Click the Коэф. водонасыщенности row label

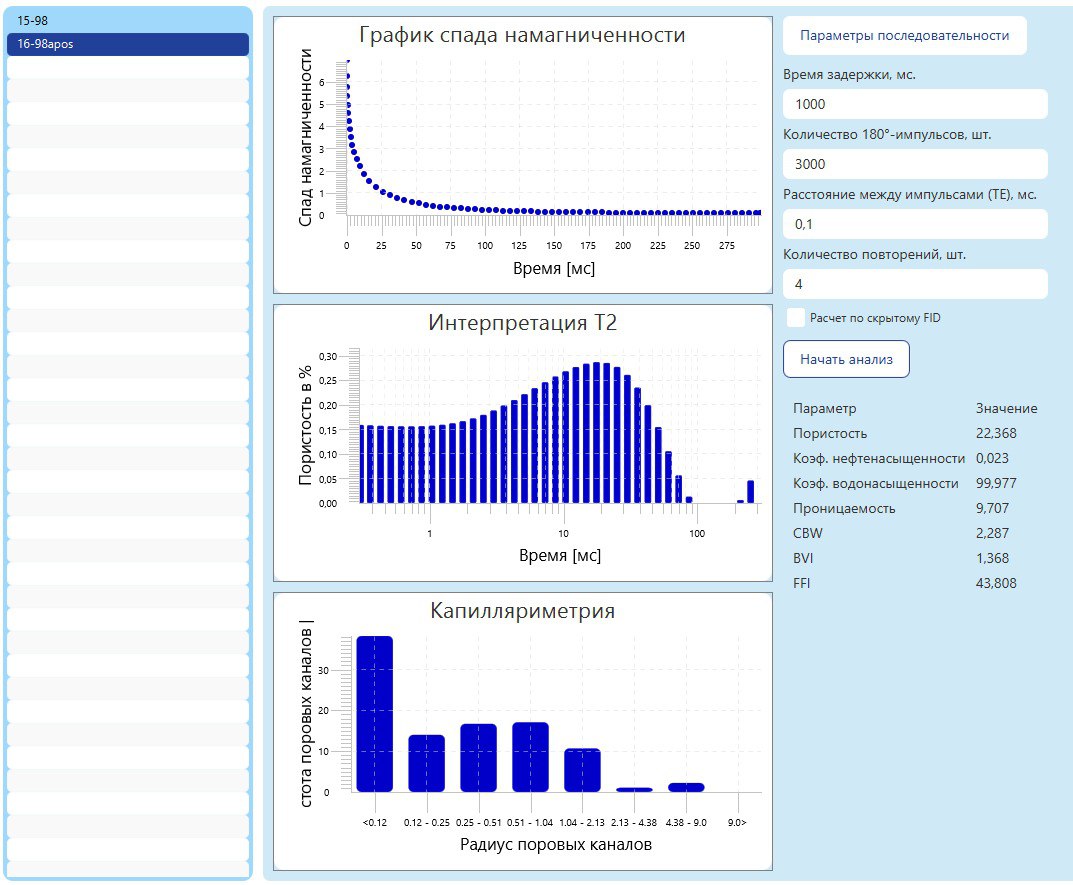point(875,483)
